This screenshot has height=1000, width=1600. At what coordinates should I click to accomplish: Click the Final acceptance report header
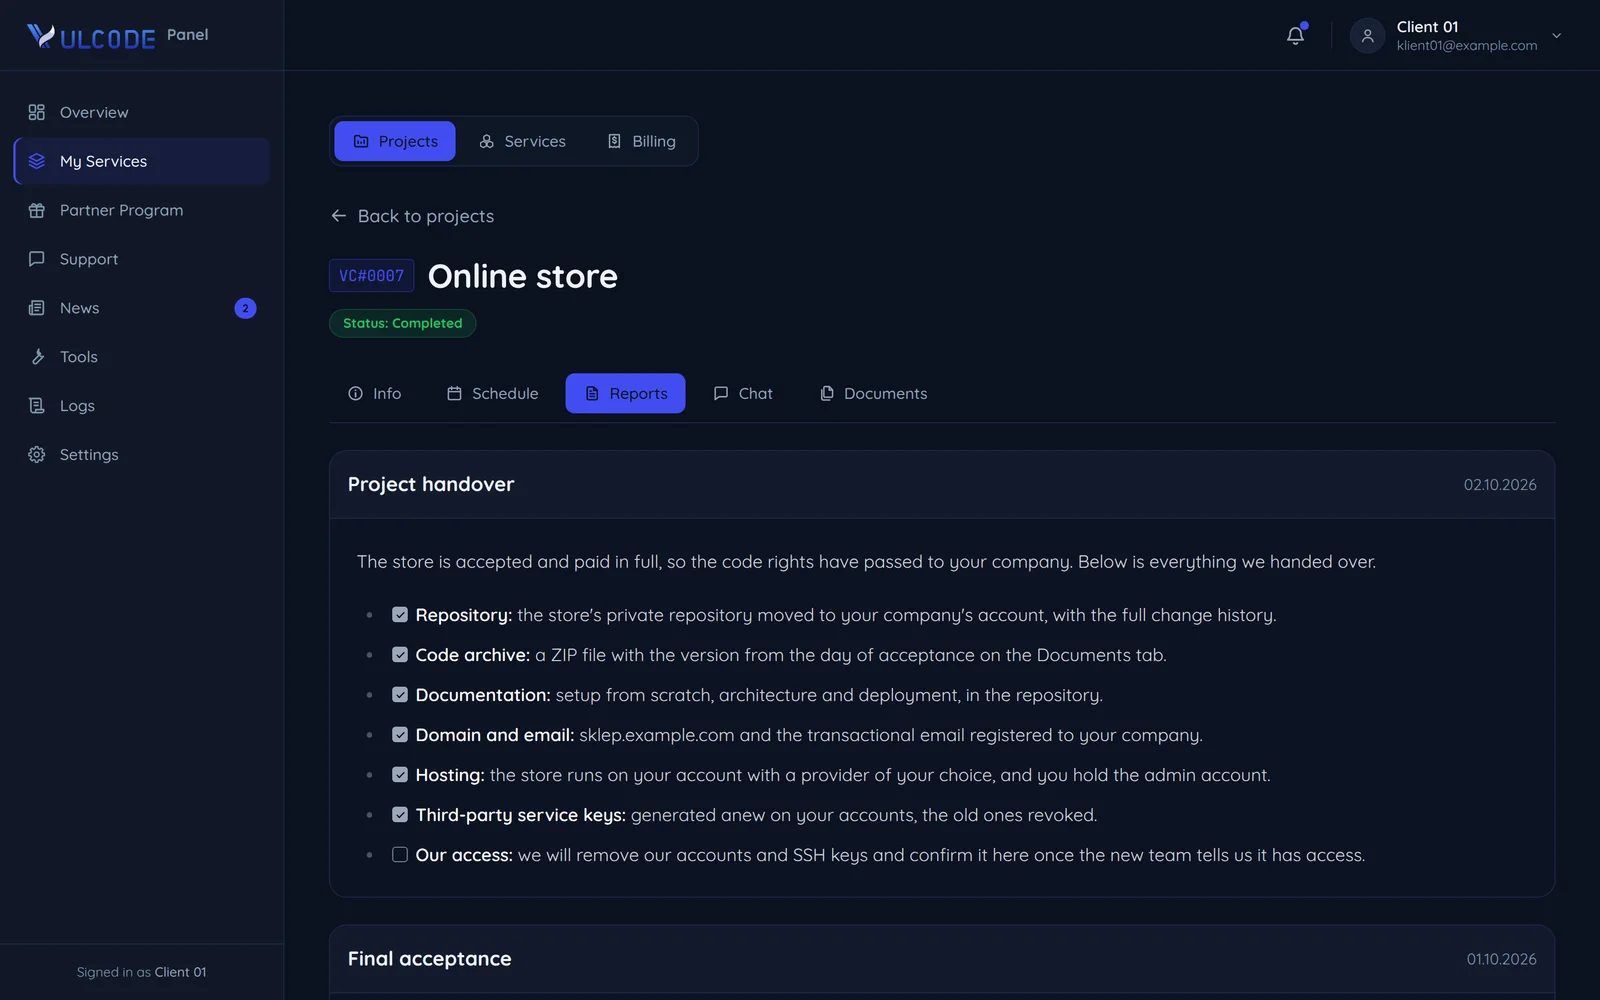[942, 959]
